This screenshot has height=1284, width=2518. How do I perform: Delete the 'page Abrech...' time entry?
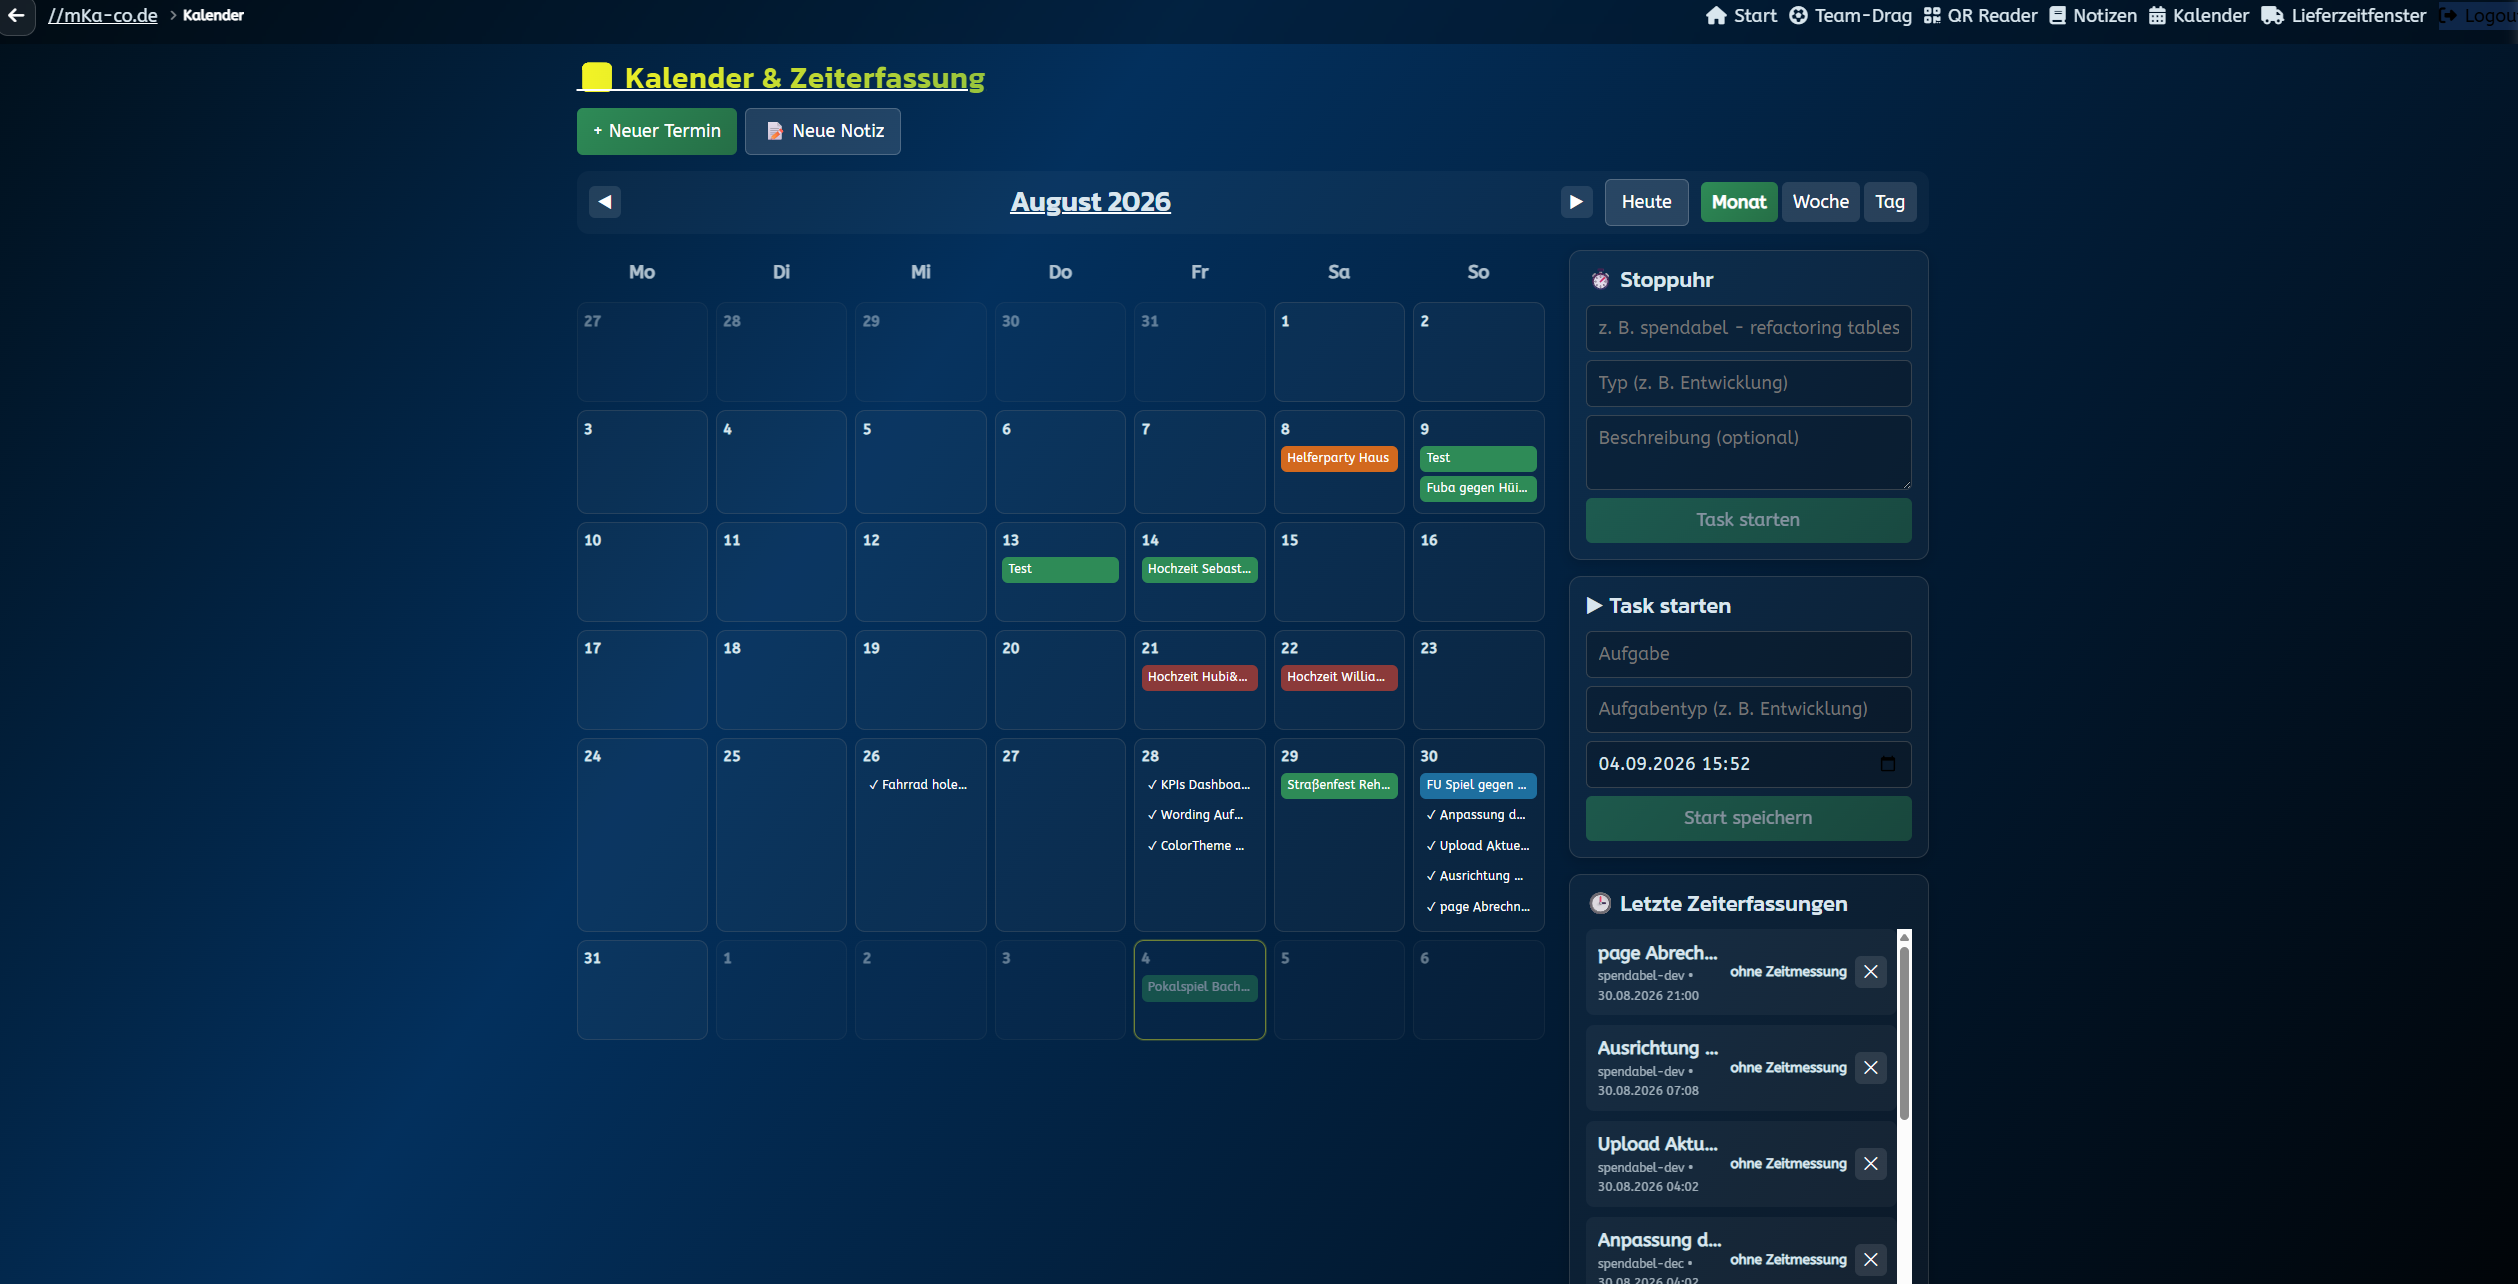tap(1870, 972)
